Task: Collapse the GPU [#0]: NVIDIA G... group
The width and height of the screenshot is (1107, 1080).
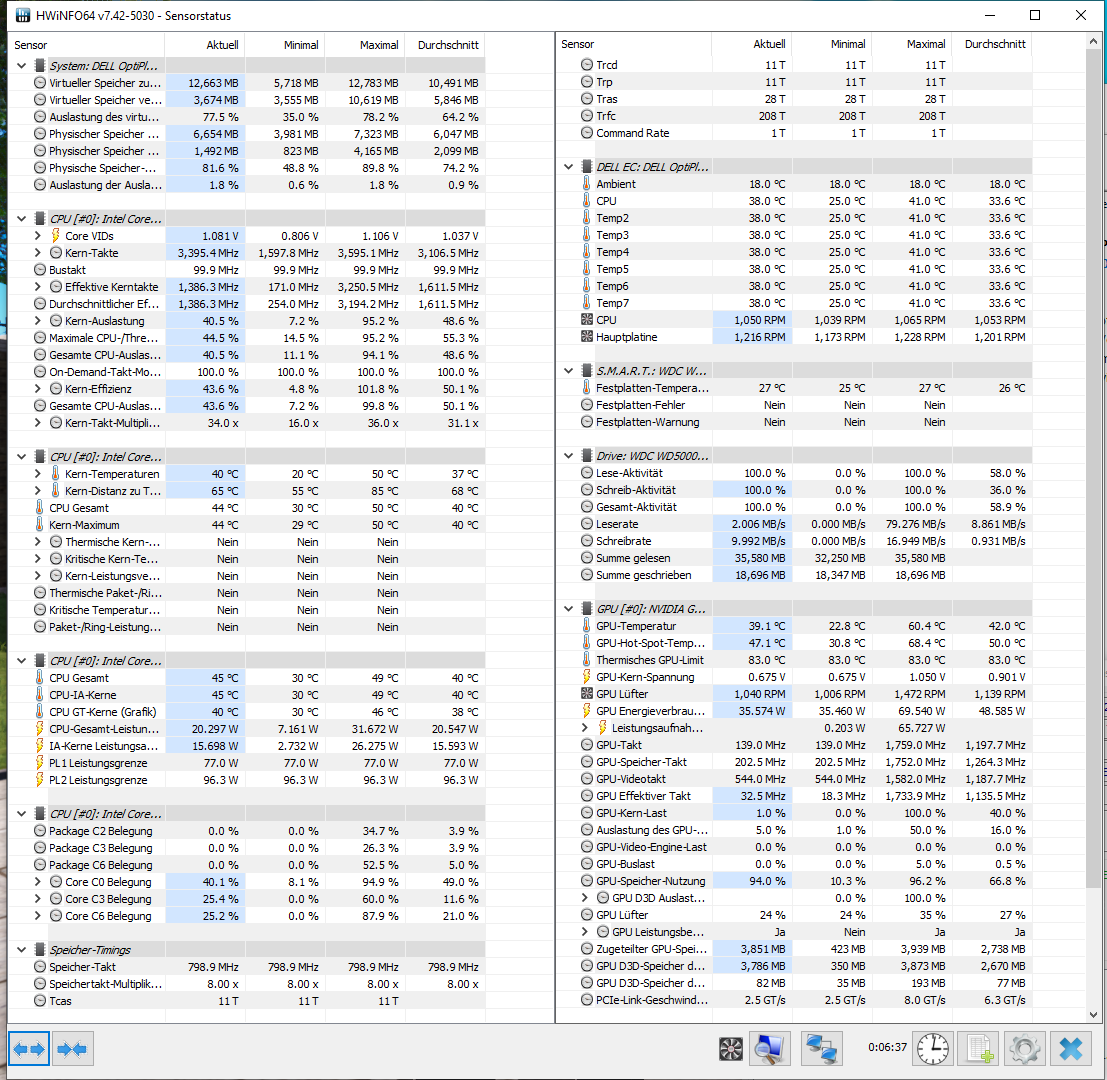Action: click(568, 608)
